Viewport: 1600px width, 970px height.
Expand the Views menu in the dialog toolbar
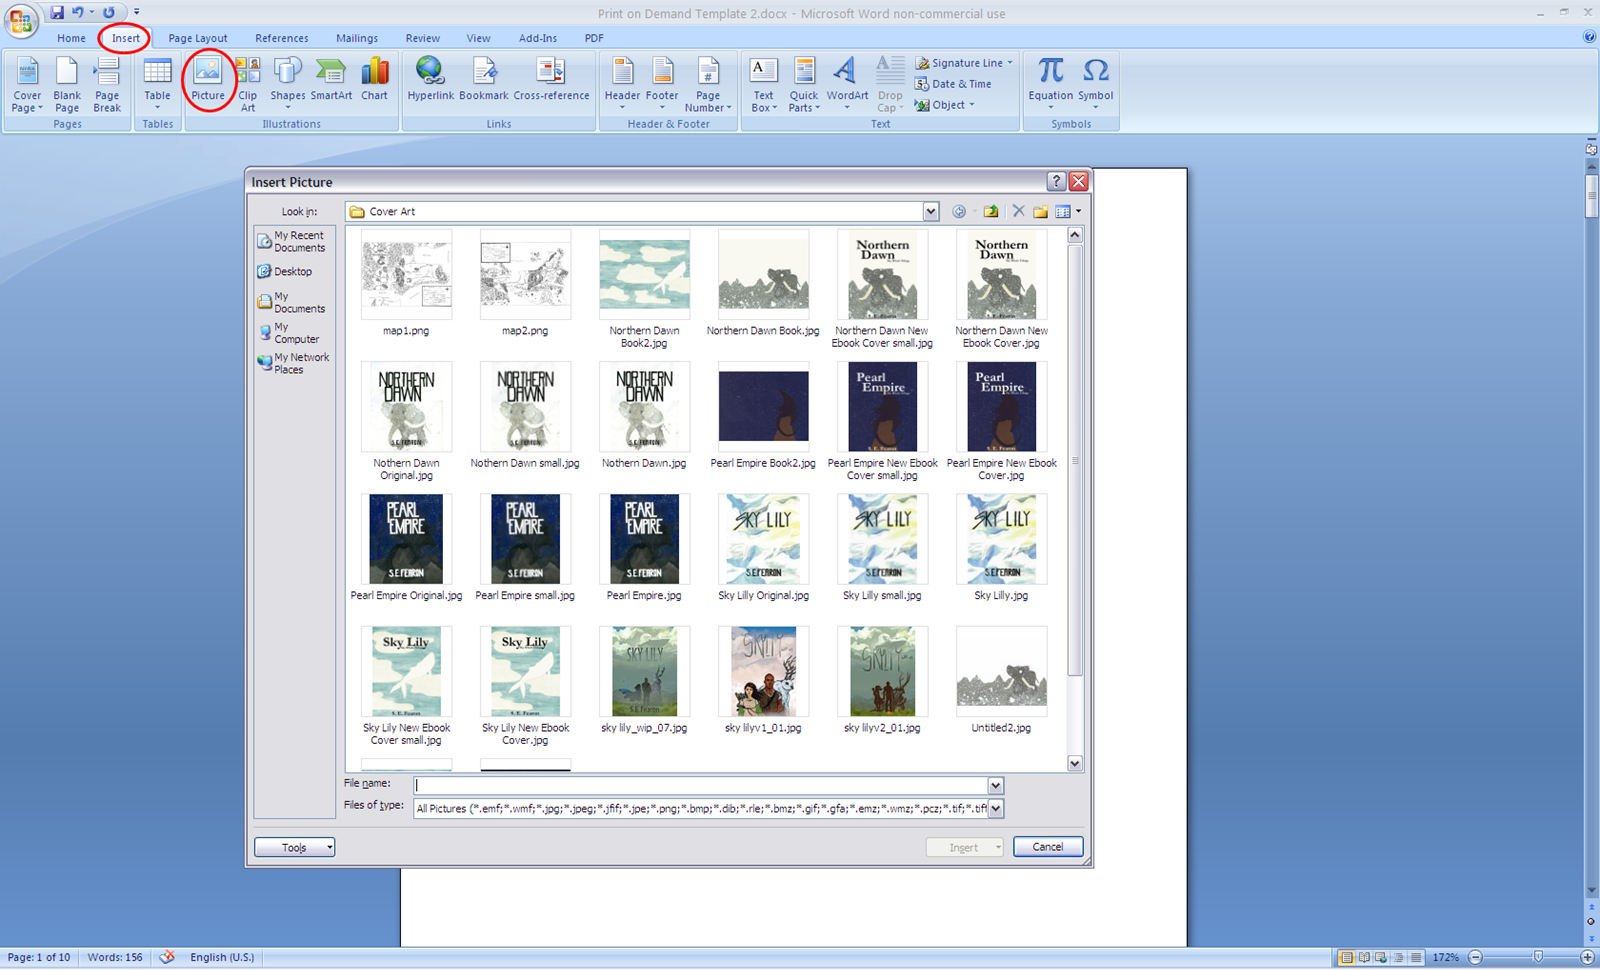pos(1076,211)
